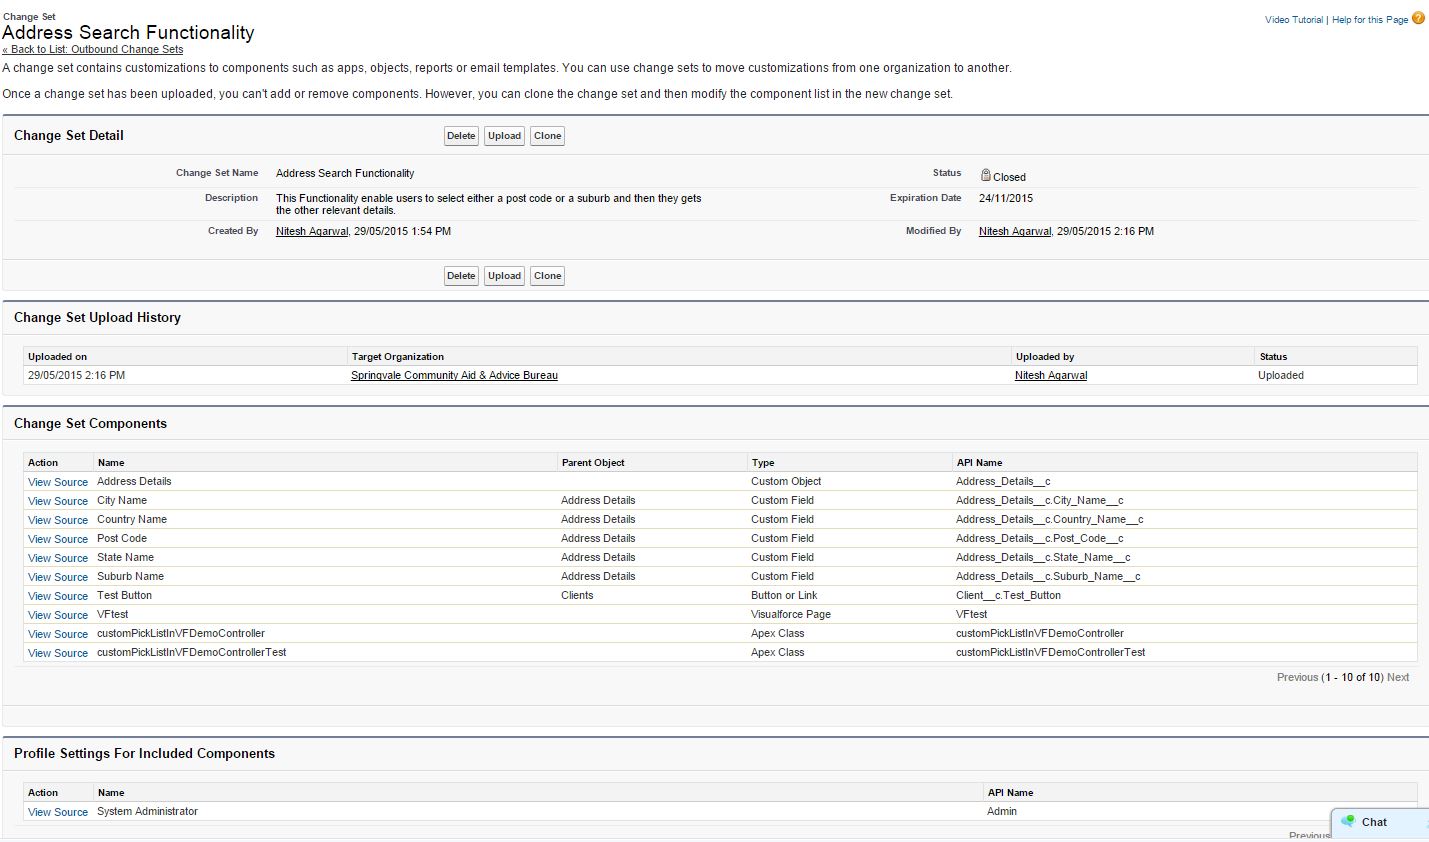Click the lock icon beside Closed status
The height and width of the screenshot is (842, 1429).
985,175
